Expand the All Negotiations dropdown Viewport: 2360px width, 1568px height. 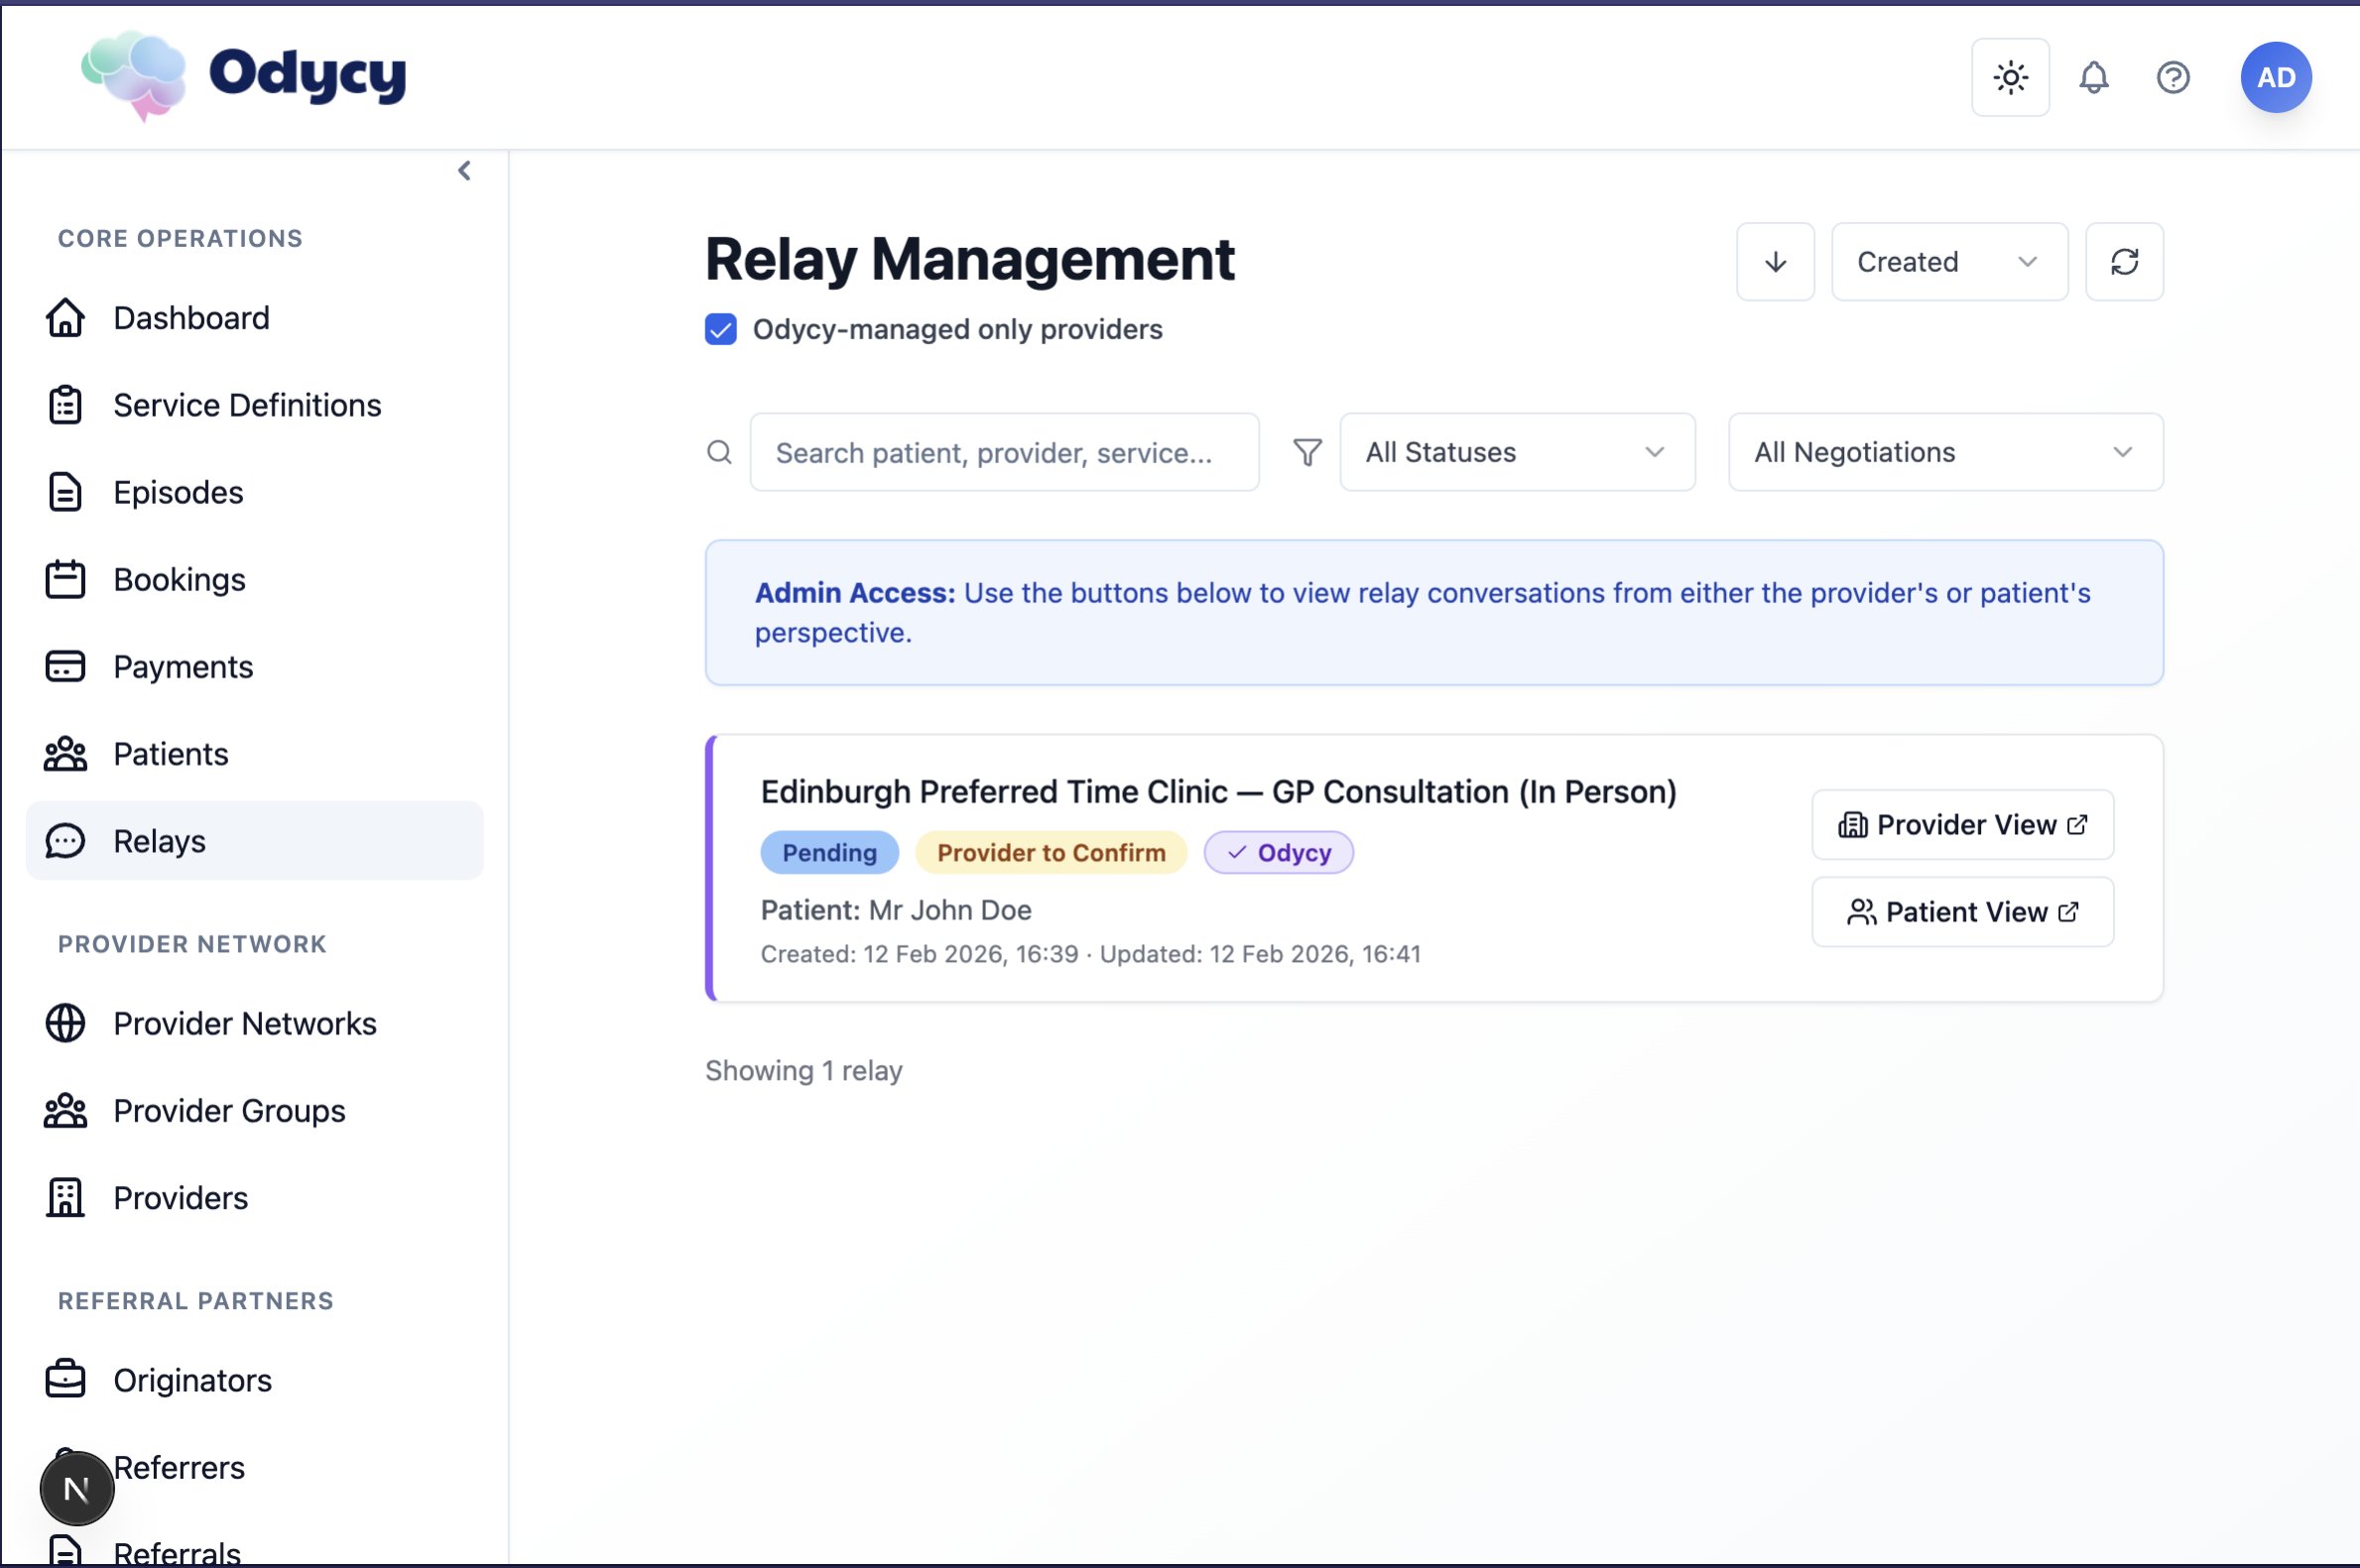click(x=1943, y=452)
